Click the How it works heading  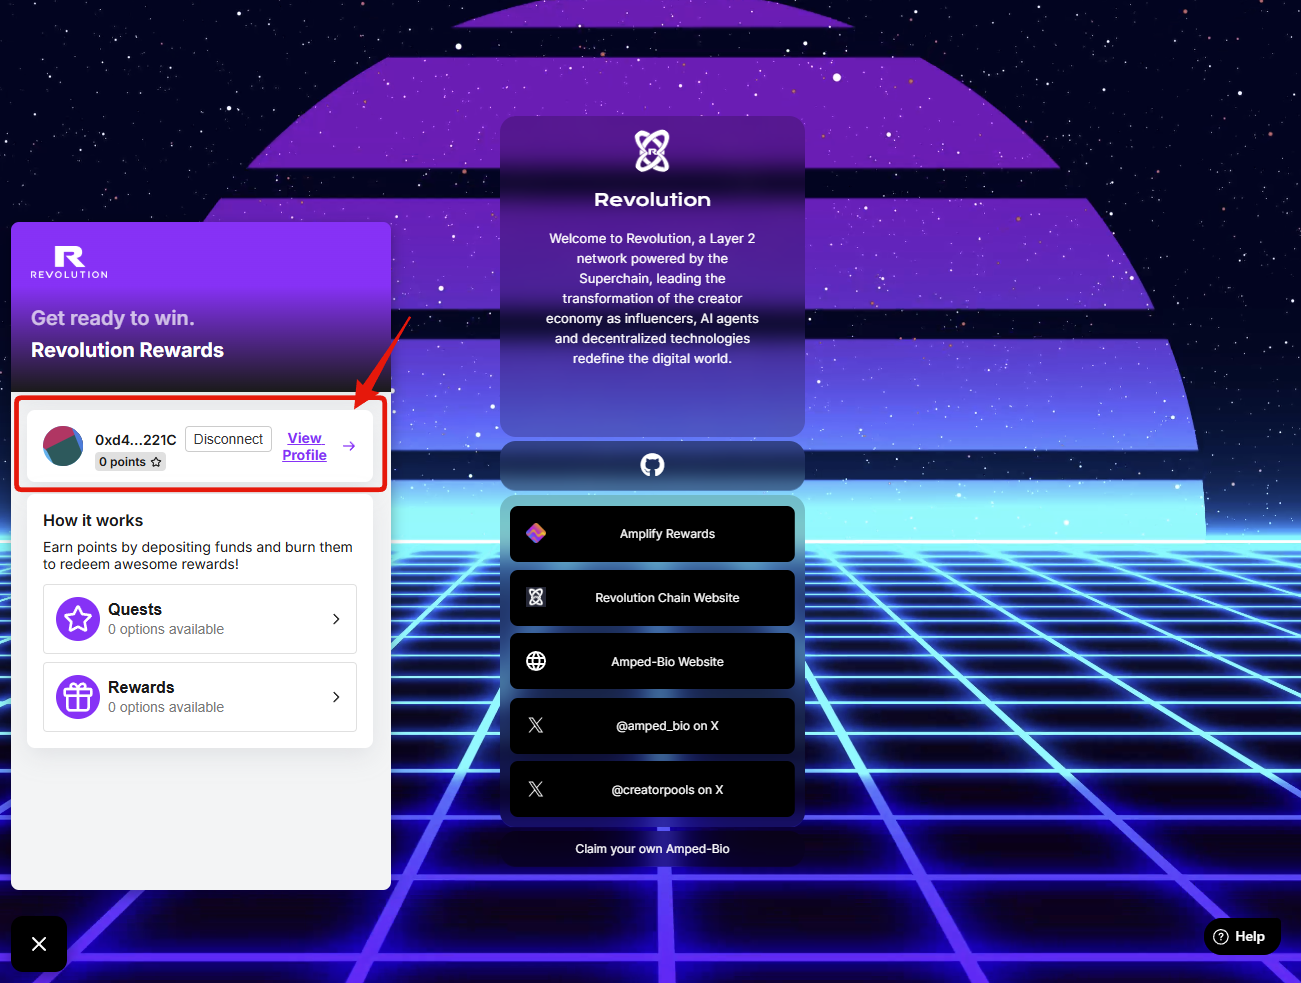(x=93, y=521)
